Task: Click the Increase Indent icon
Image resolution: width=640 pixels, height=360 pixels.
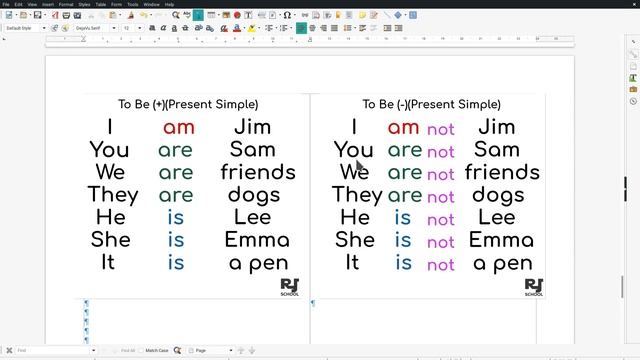Action: (387, 28)
